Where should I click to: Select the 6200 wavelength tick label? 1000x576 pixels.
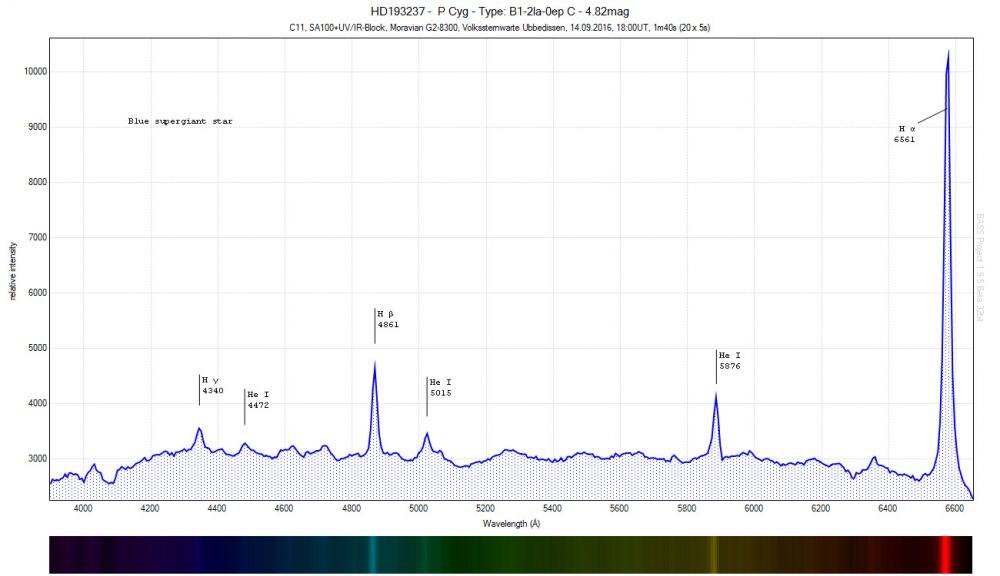(x=821, y=508)
